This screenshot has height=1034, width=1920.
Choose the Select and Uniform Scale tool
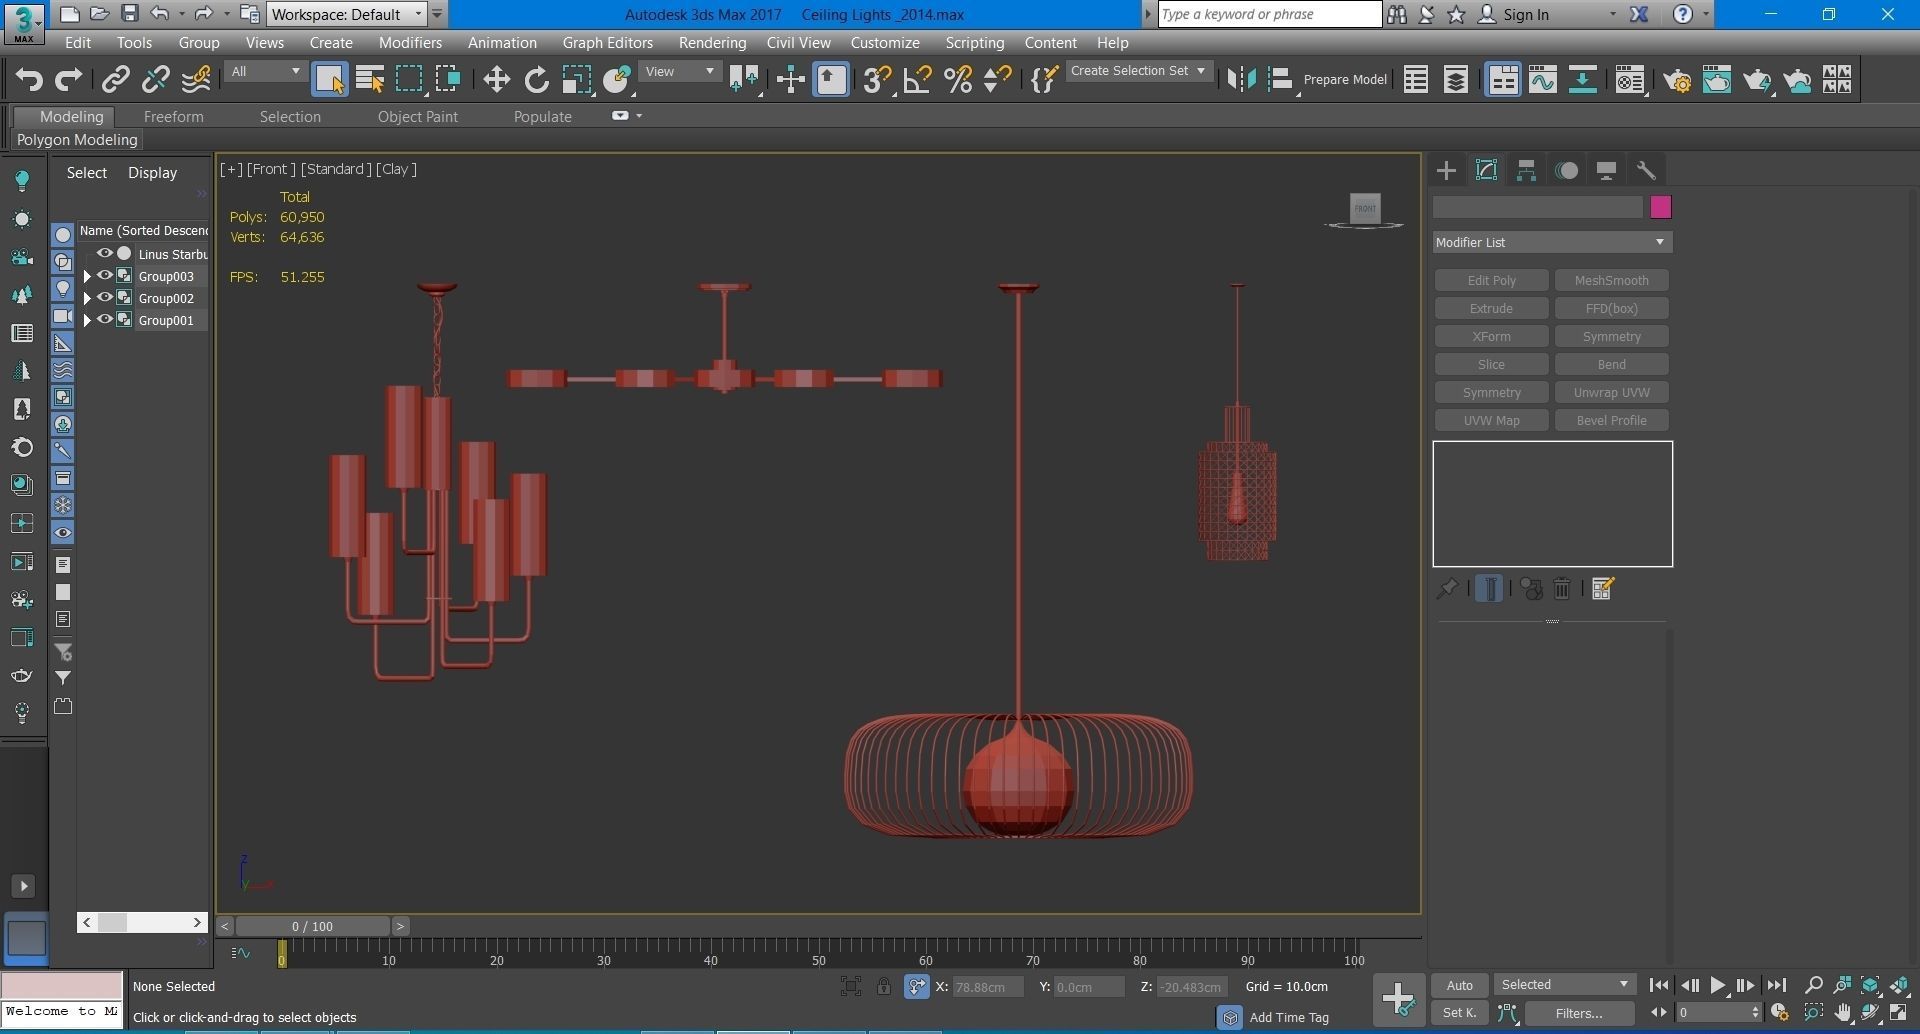[576, 80]
